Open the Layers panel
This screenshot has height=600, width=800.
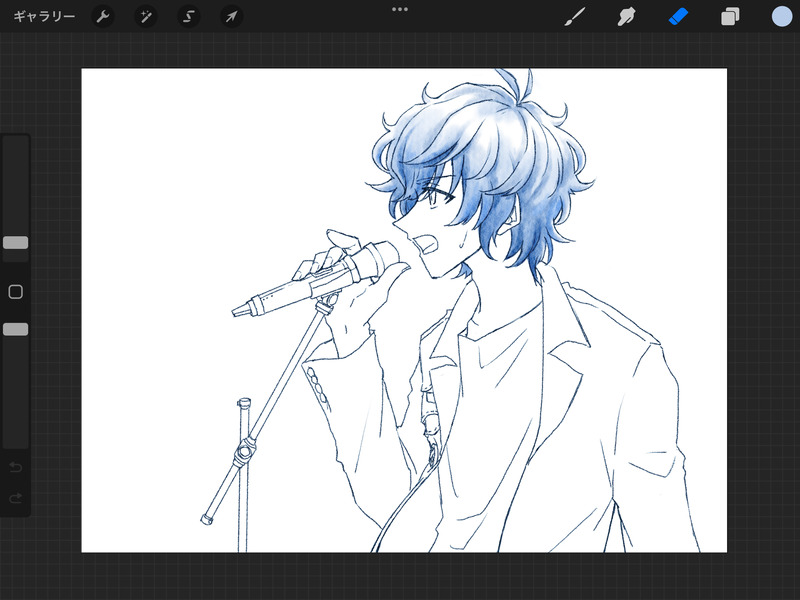730,17
